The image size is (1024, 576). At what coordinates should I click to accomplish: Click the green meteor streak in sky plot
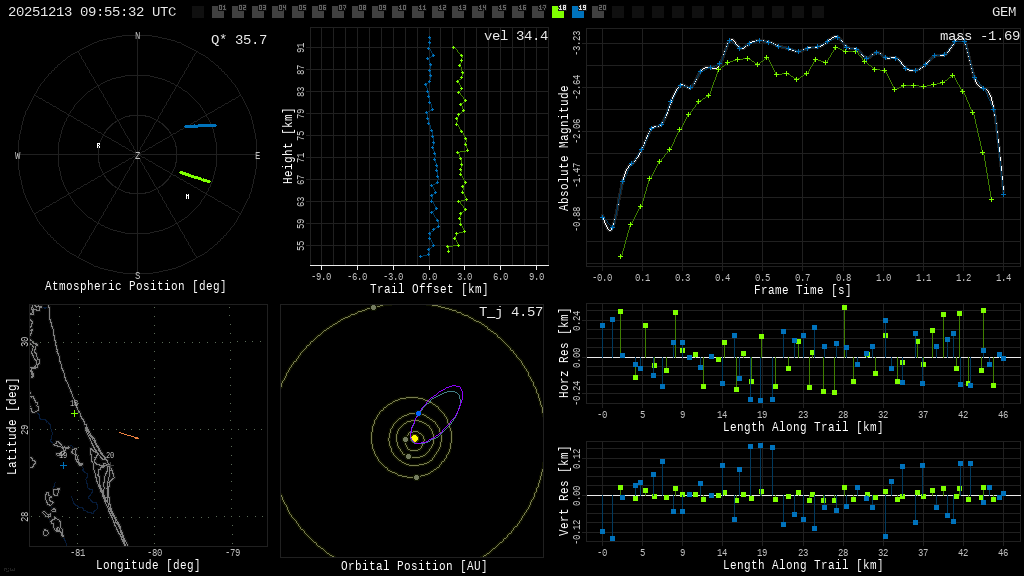coord(195,177)
